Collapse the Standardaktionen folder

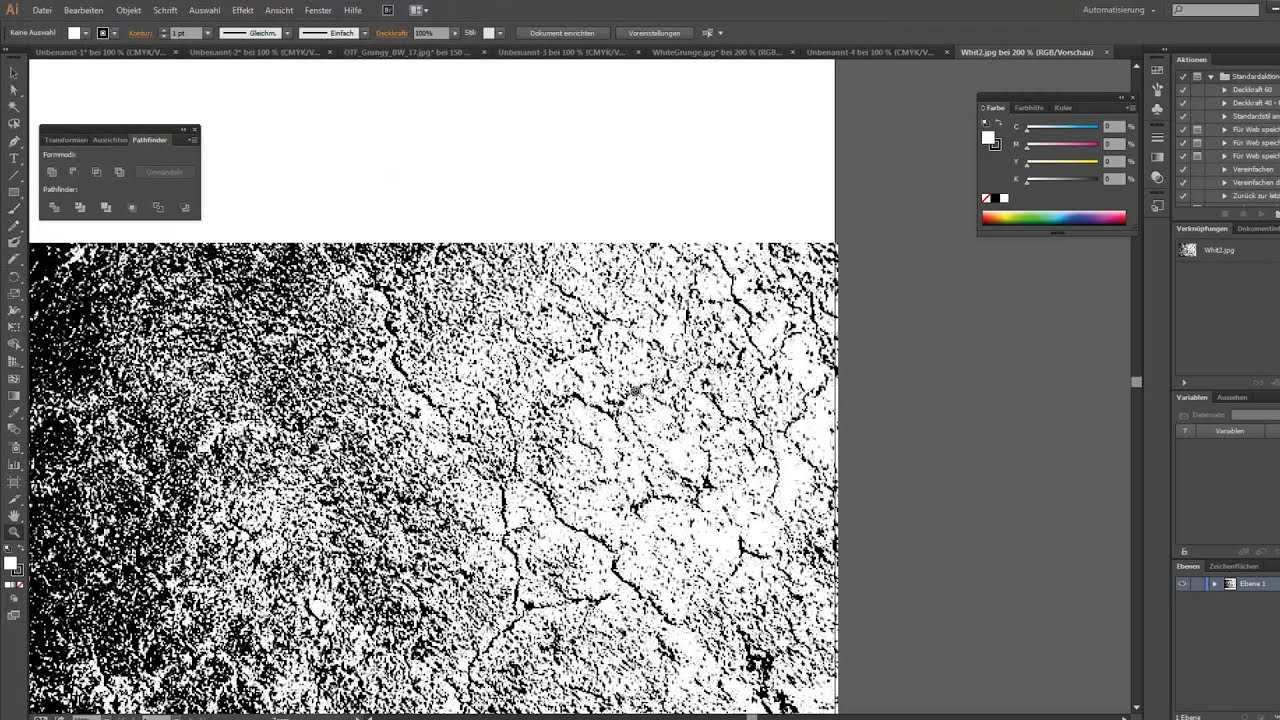pos(1211,76)
